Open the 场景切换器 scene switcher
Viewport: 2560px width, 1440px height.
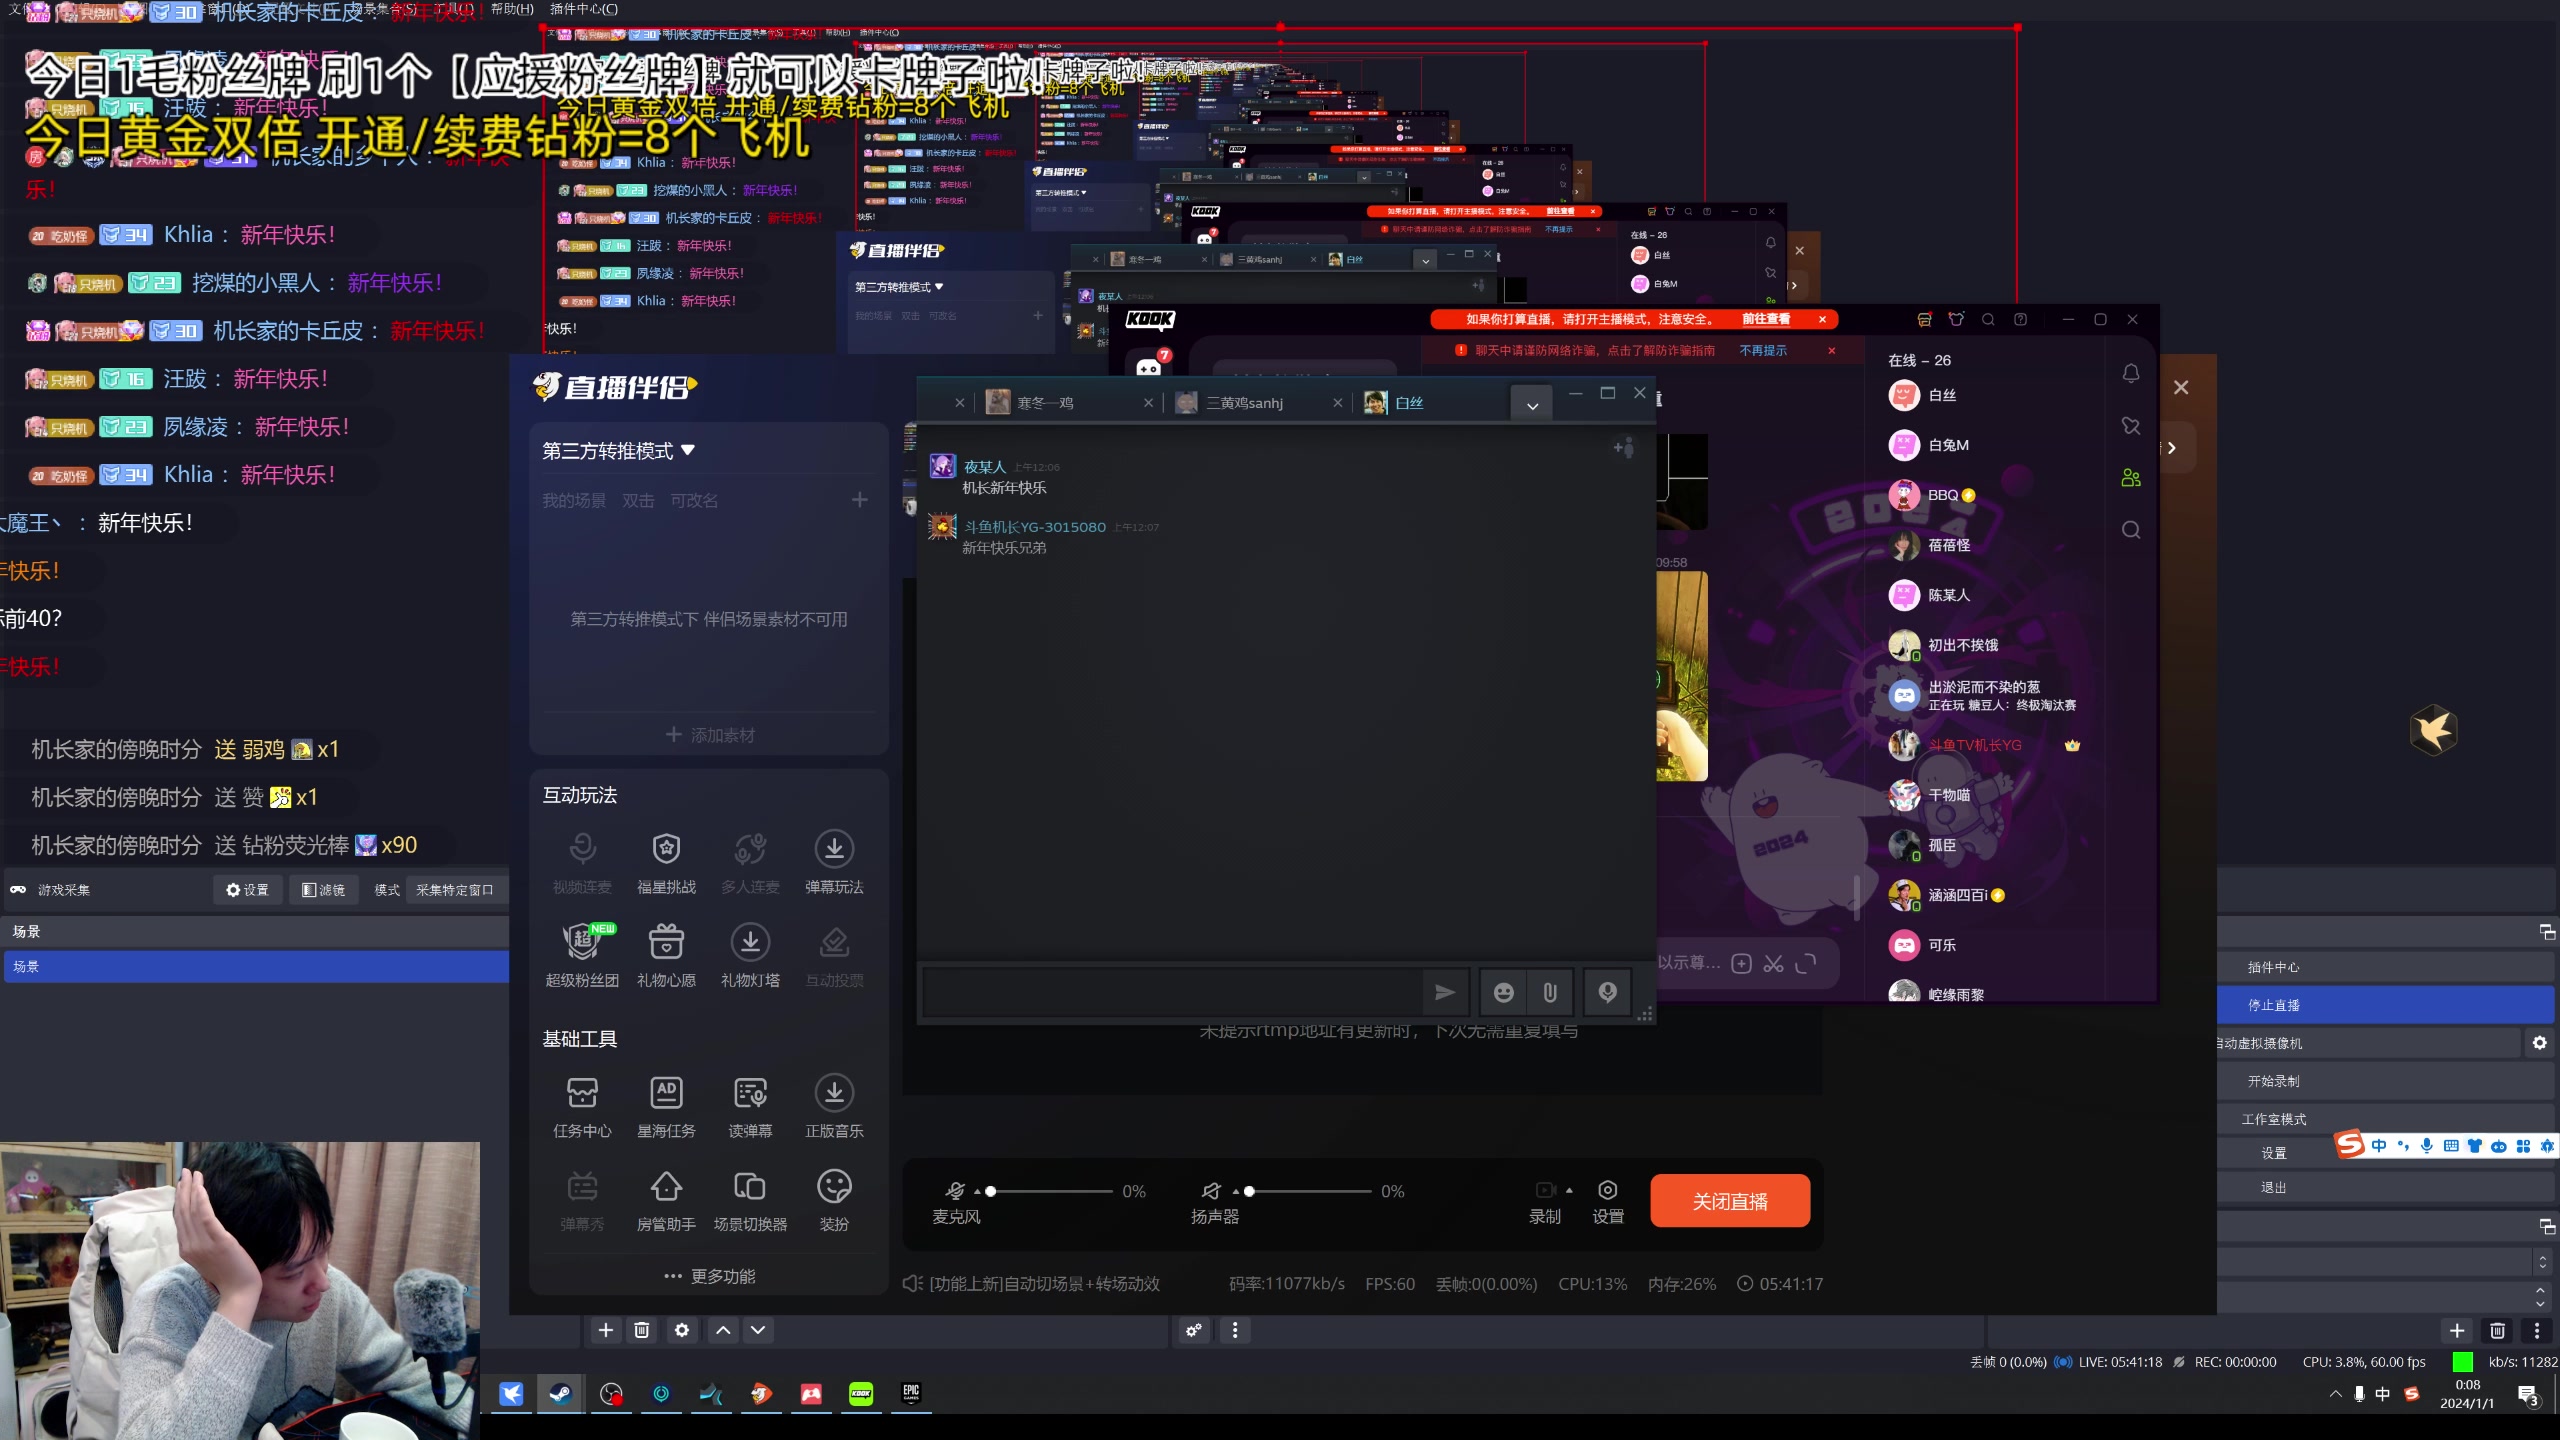[750, 1188]
